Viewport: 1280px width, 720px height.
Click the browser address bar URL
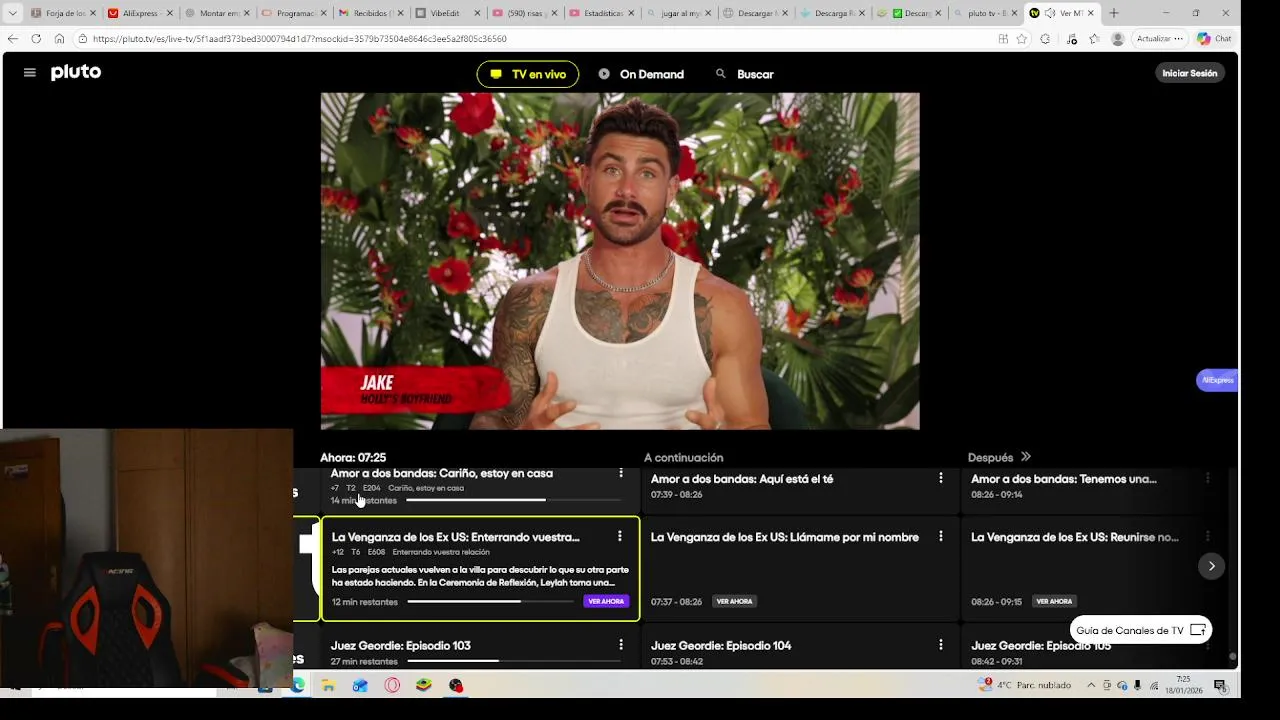299,39
